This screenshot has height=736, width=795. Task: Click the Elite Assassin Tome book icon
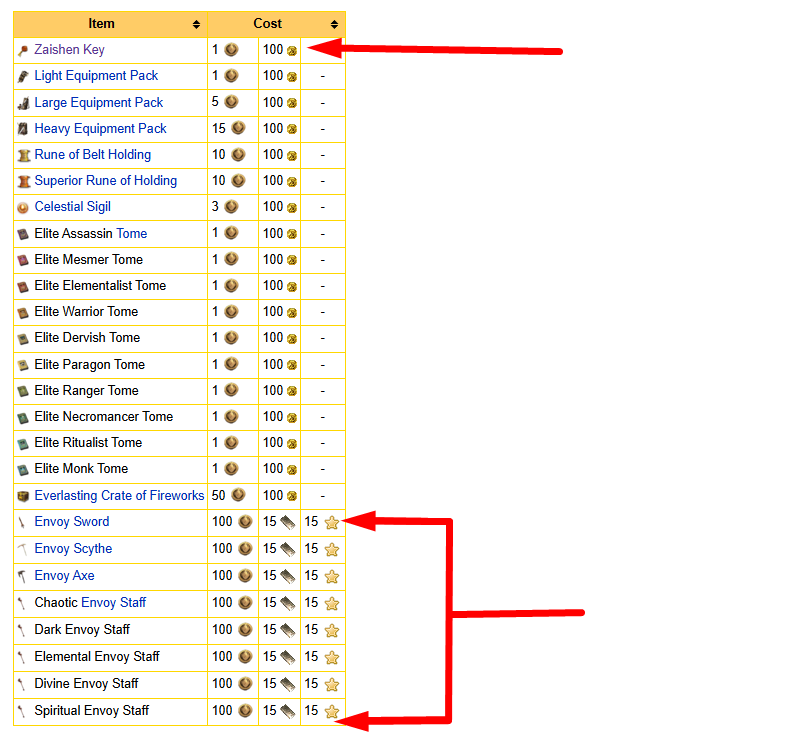[23, 234]
